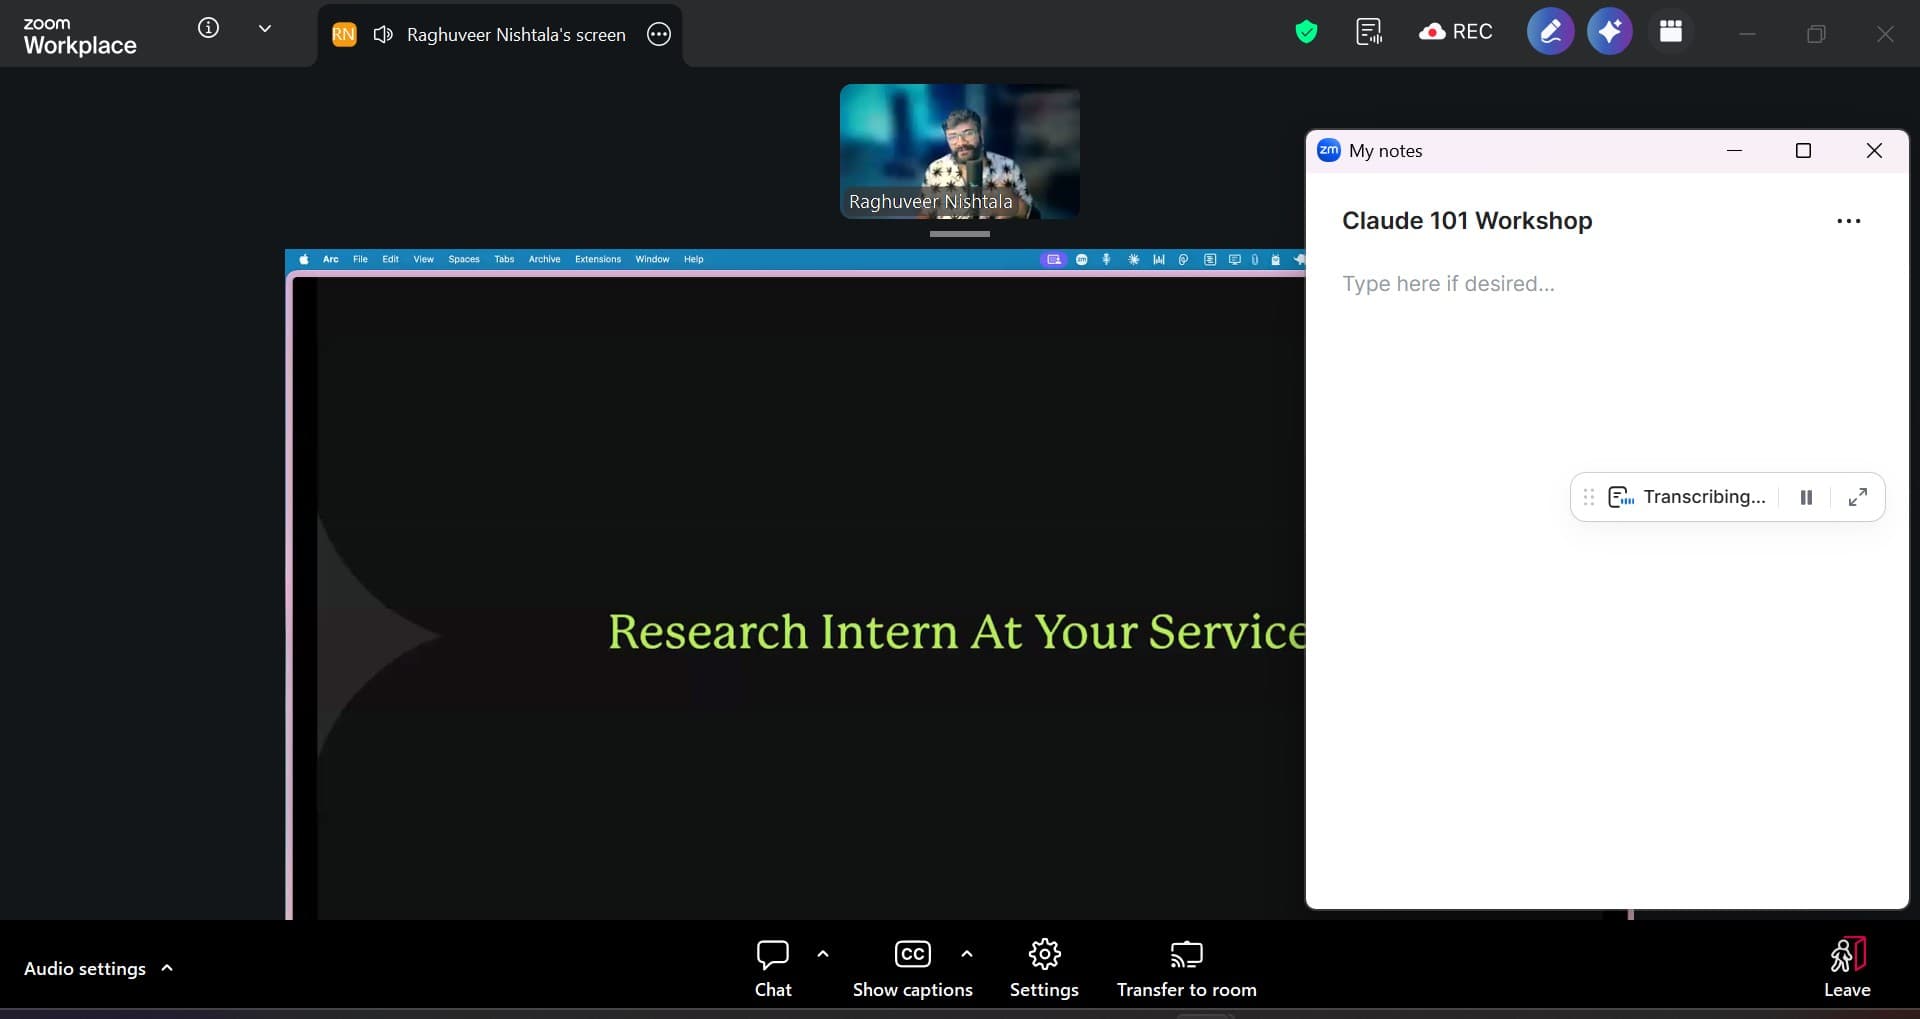
Task: Open meeting Settings gear
Action: click(x=1044, y=968)
